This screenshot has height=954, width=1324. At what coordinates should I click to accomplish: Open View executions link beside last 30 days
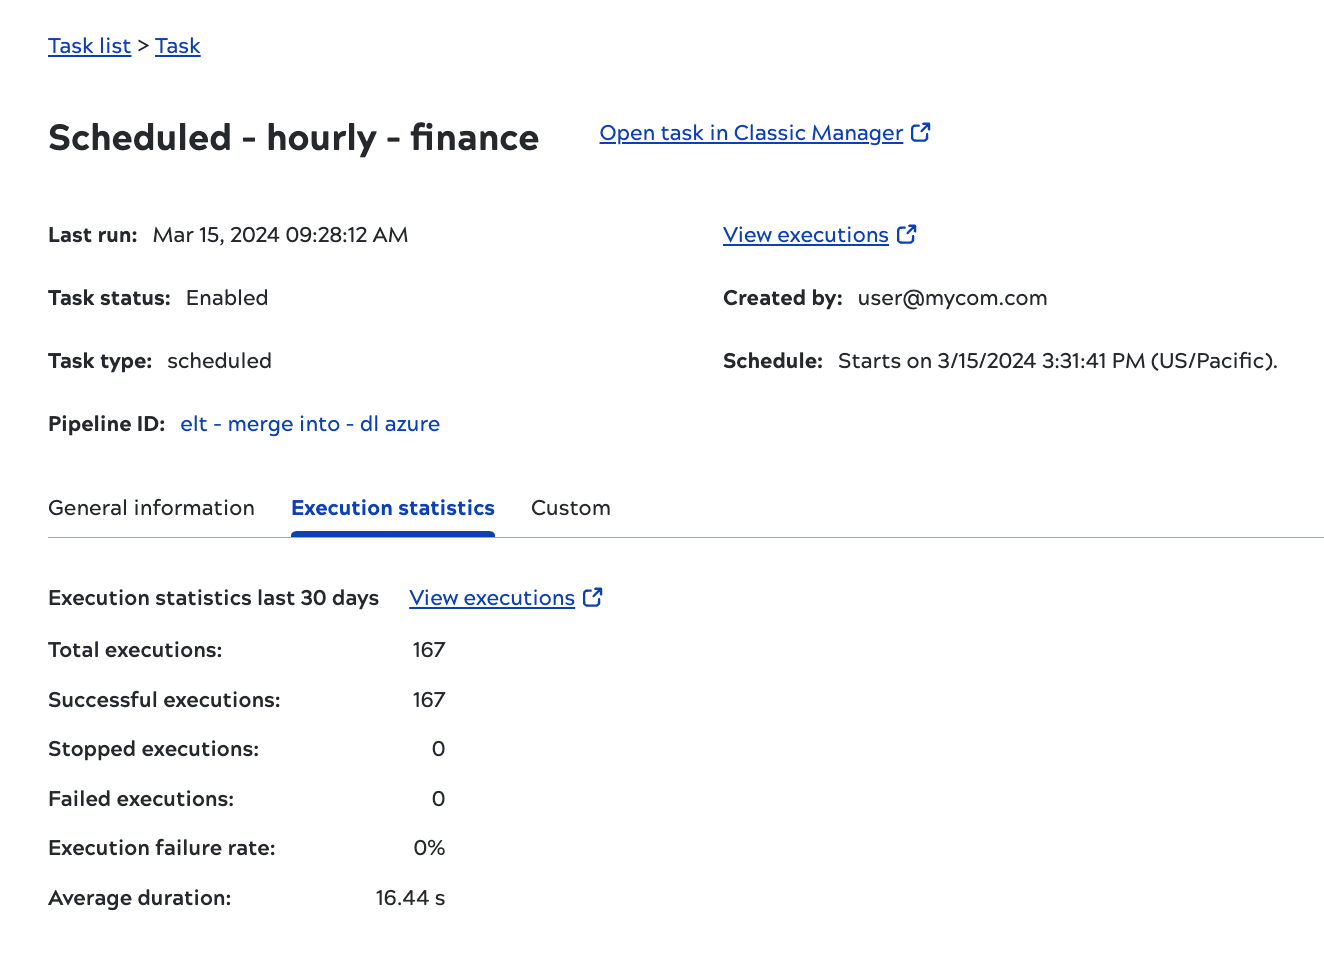coord(491,598)
